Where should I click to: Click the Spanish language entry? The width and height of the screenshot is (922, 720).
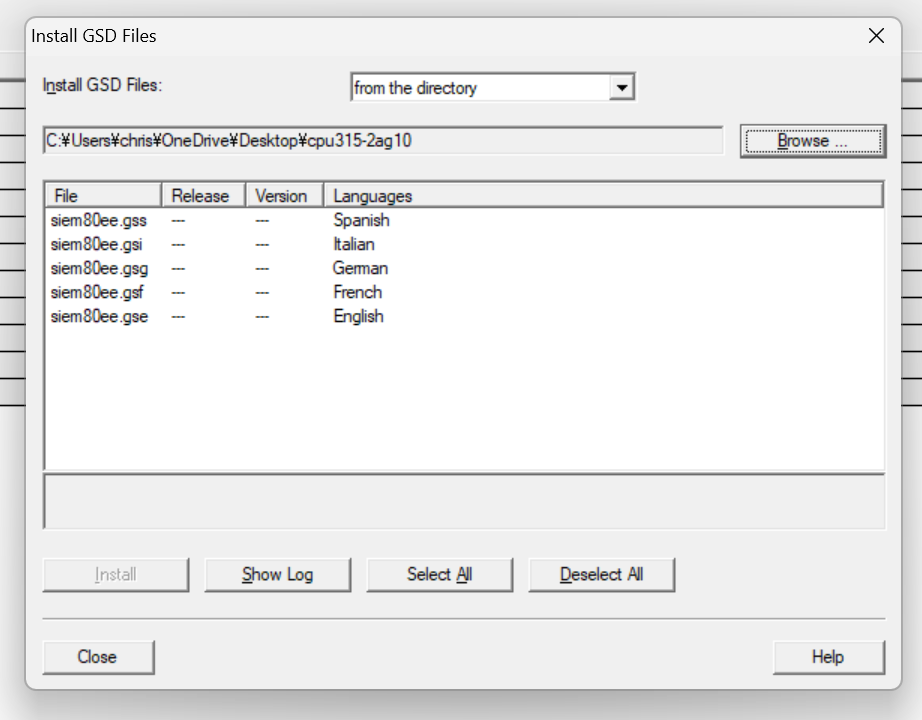tap(361, 221)
